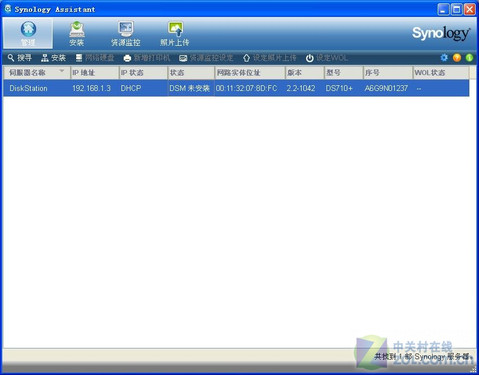This screenshot has height=375, width=479.
Task: Click the IP address 192.168.1.3
Action: (91, 88)
